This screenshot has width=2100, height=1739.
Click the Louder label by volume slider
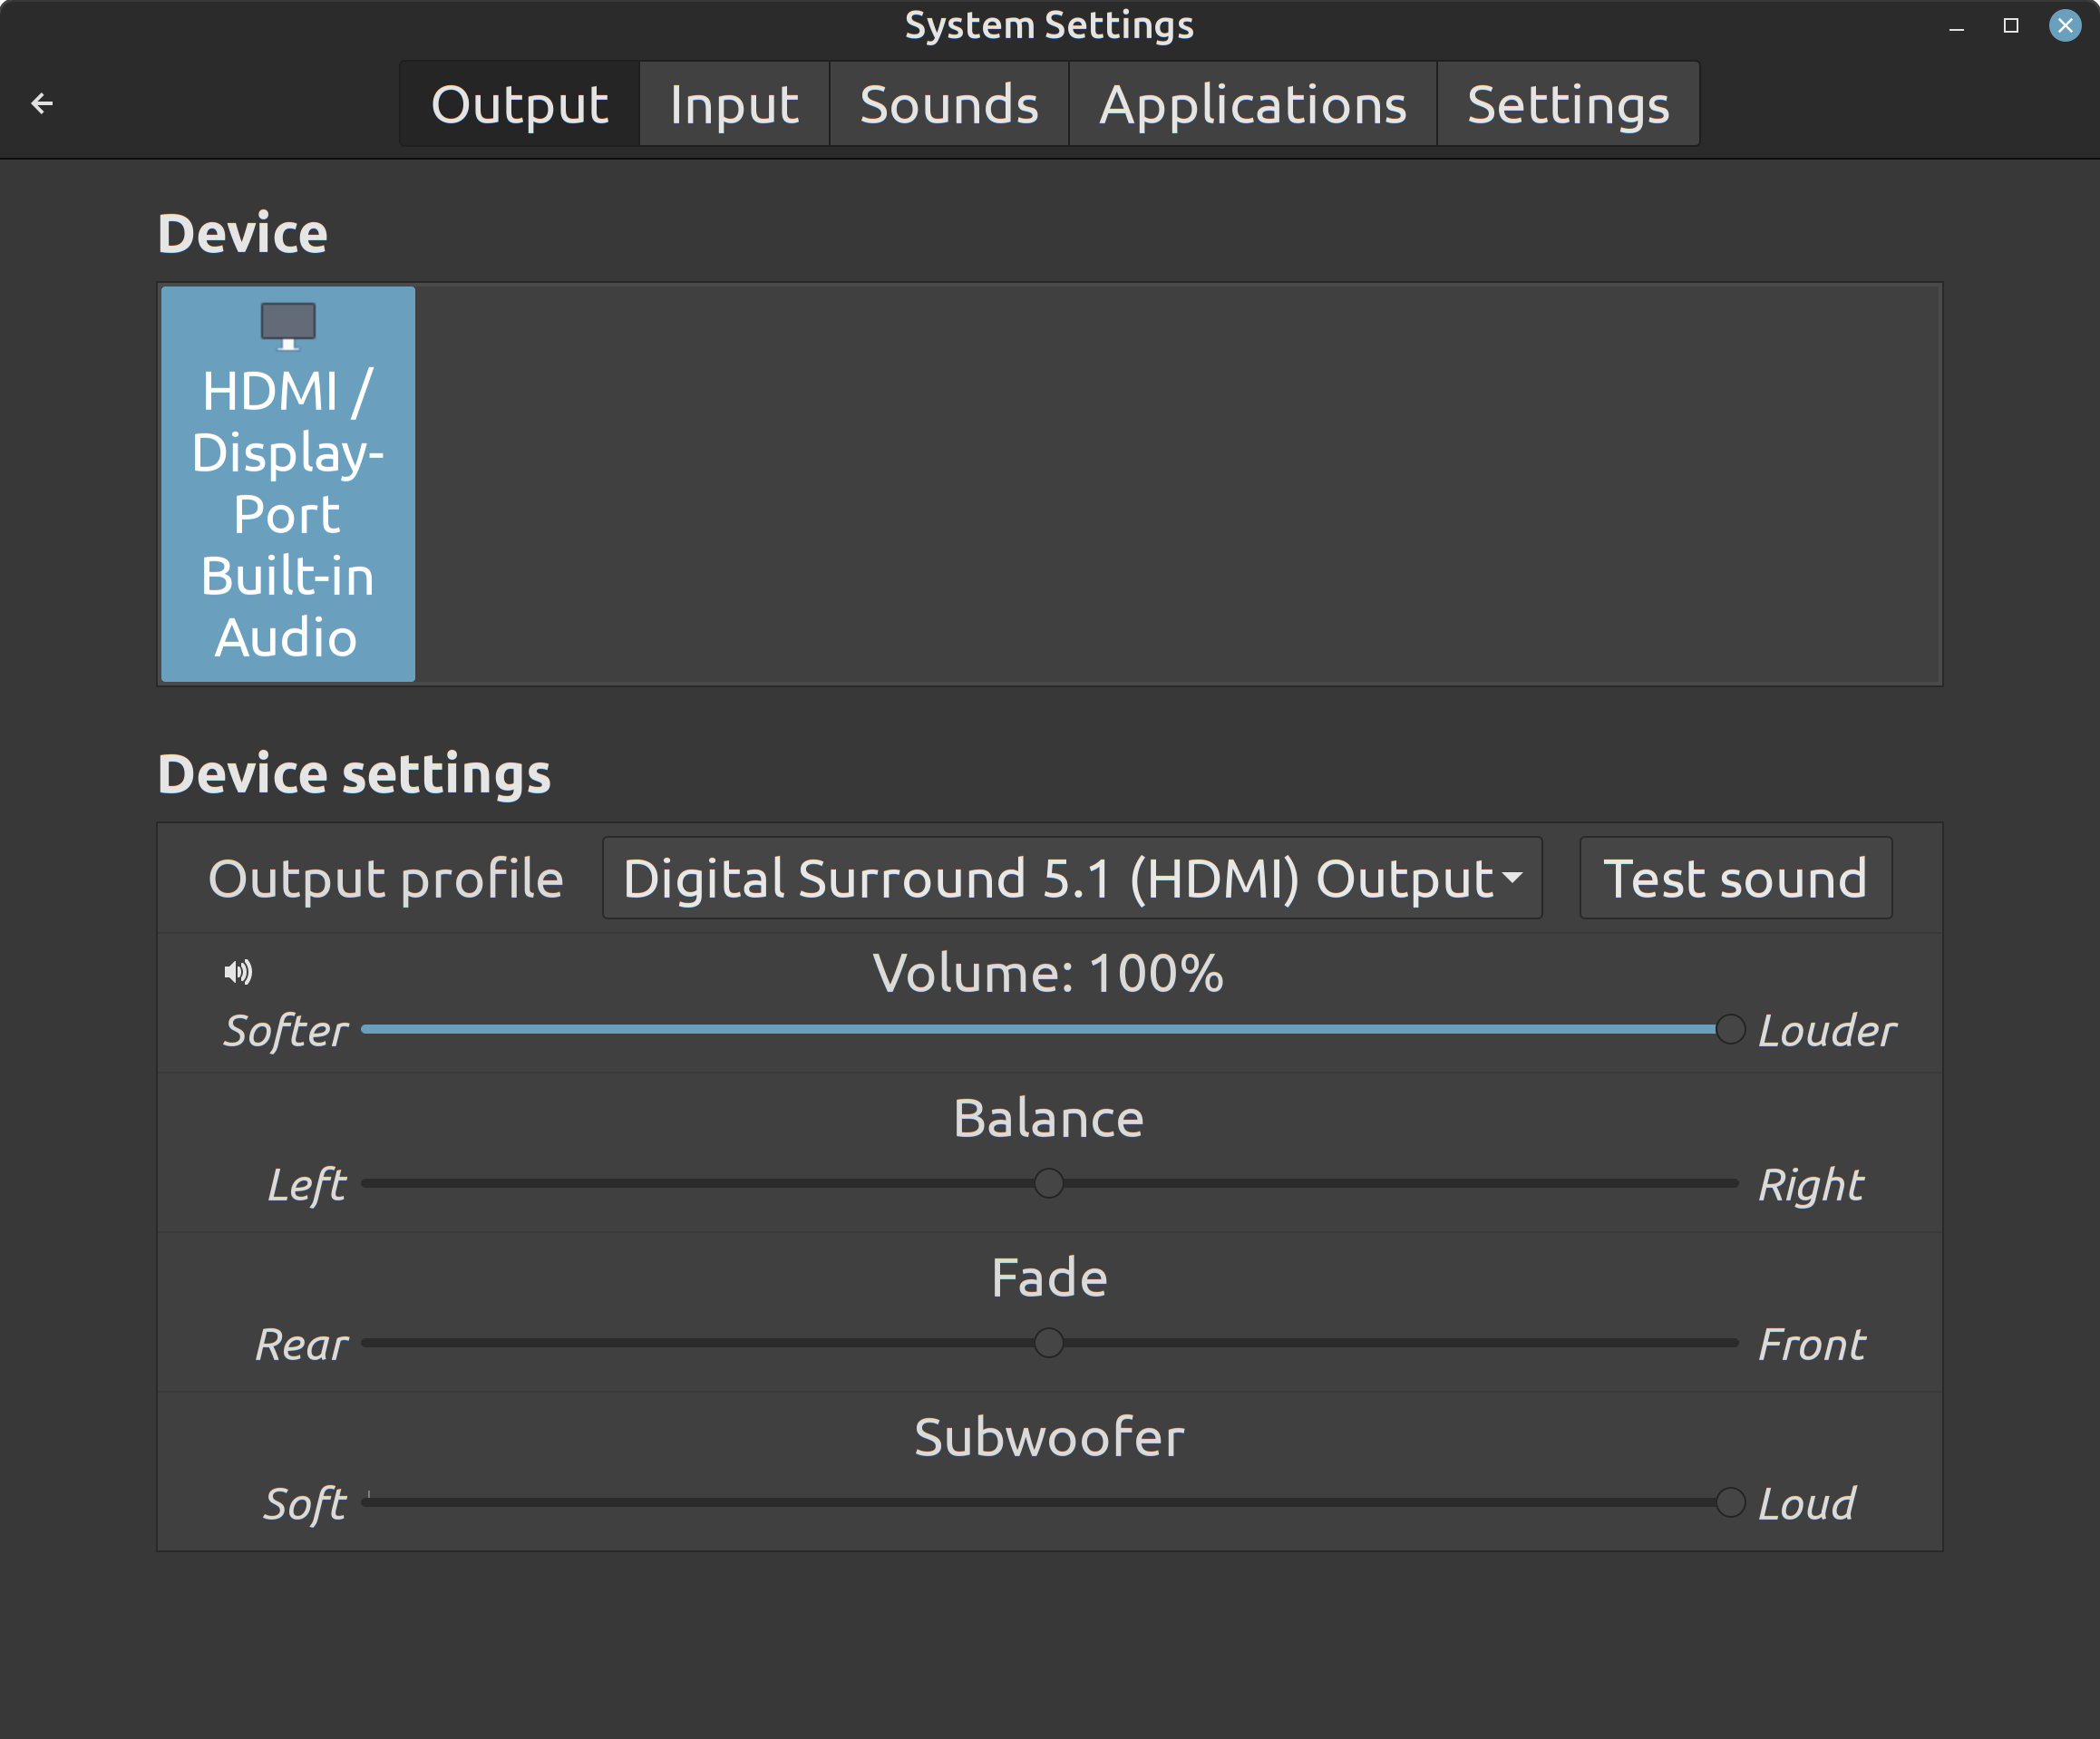[1827, 1031]
